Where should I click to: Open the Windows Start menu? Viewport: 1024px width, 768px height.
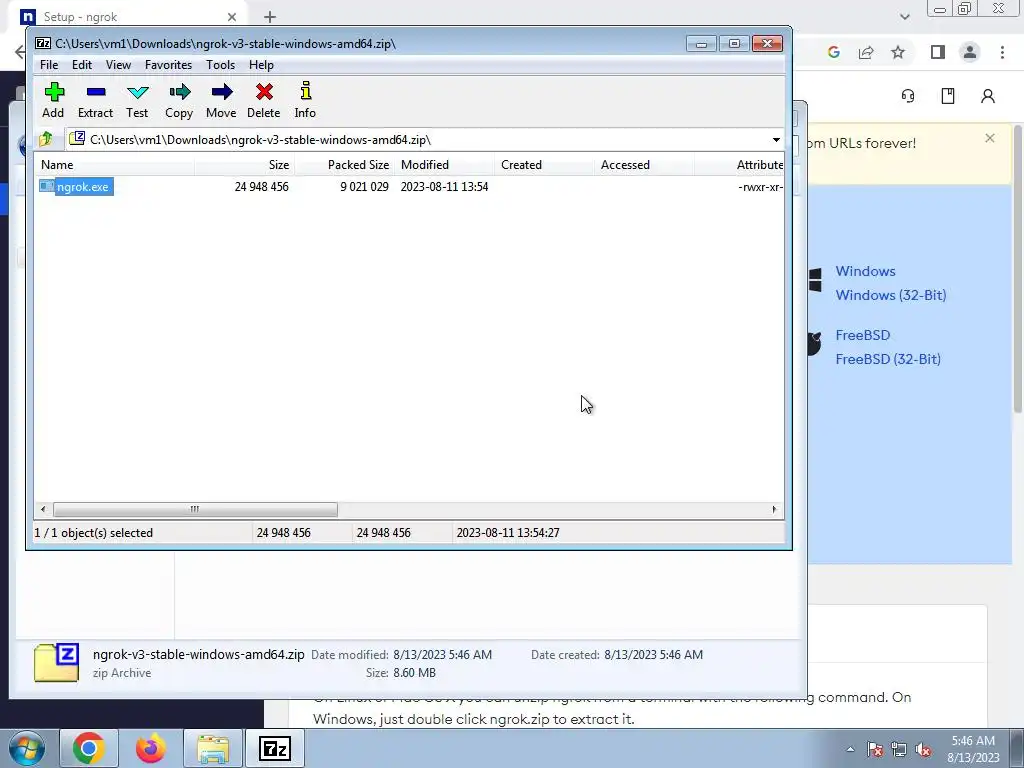26,748
